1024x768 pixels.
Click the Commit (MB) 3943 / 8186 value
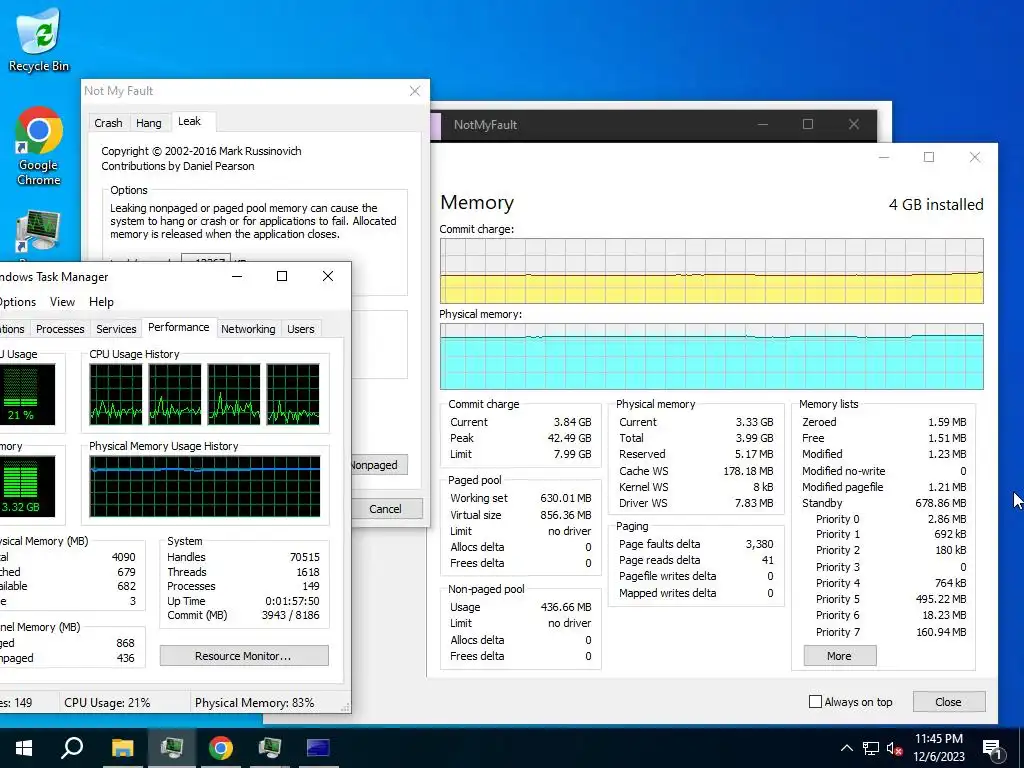(x=290, y=616)
